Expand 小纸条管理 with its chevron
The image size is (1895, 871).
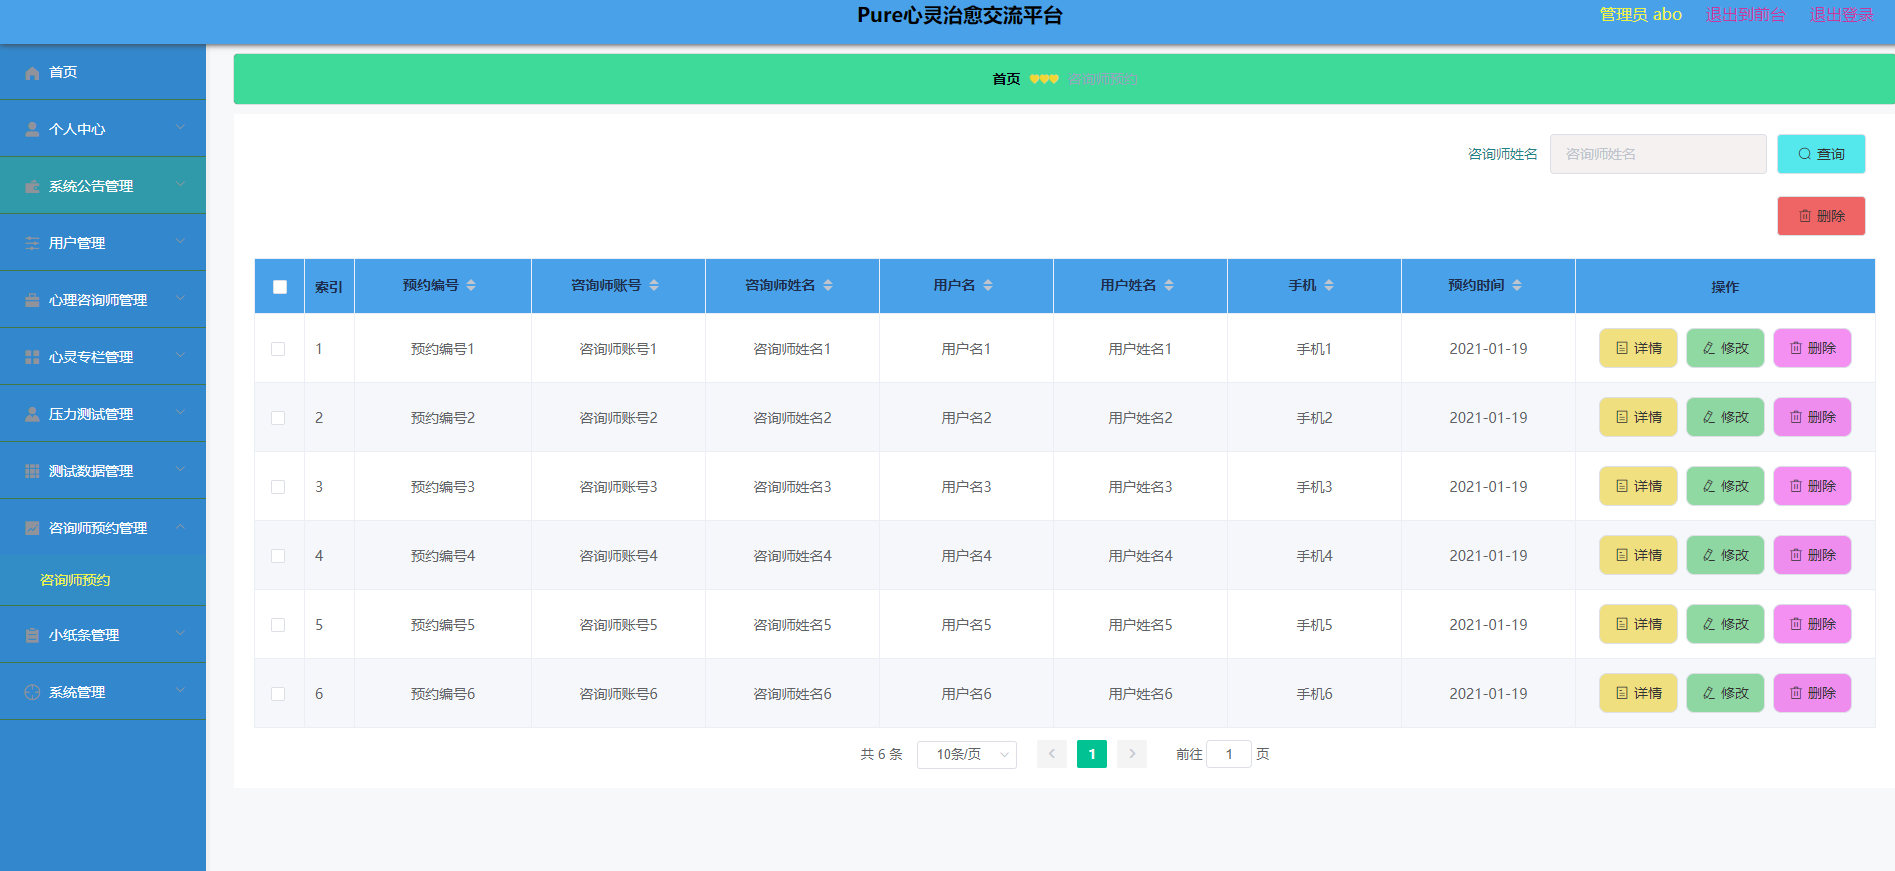tap(180, 634)
